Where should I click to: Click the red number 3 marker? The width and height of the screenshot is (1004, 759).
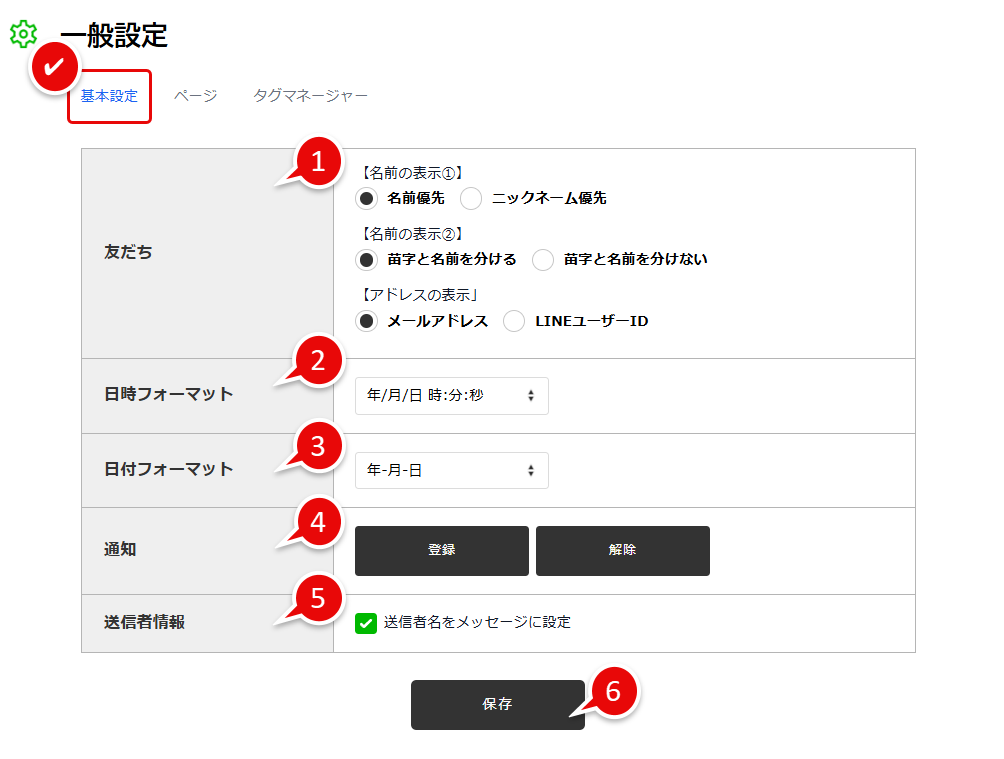[318, 446]
